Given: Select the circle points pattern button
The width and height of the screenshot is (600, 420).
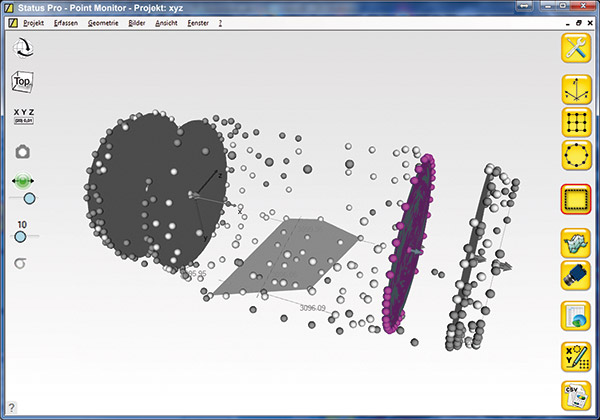Looking at the screenshot, I should click(x=576, y=157).
